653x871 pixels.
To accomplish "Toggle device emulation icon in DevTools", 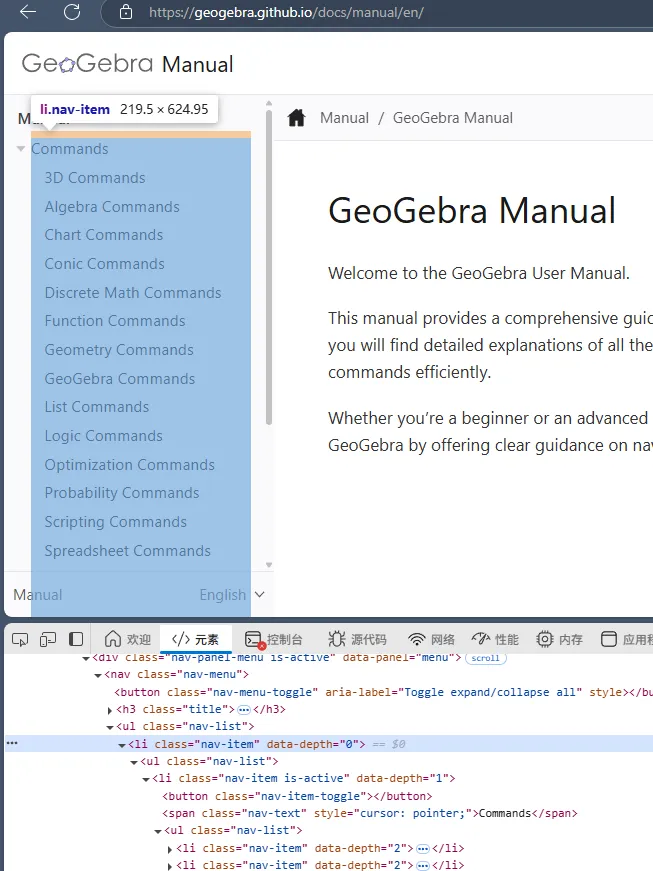I will coord(48,639).
